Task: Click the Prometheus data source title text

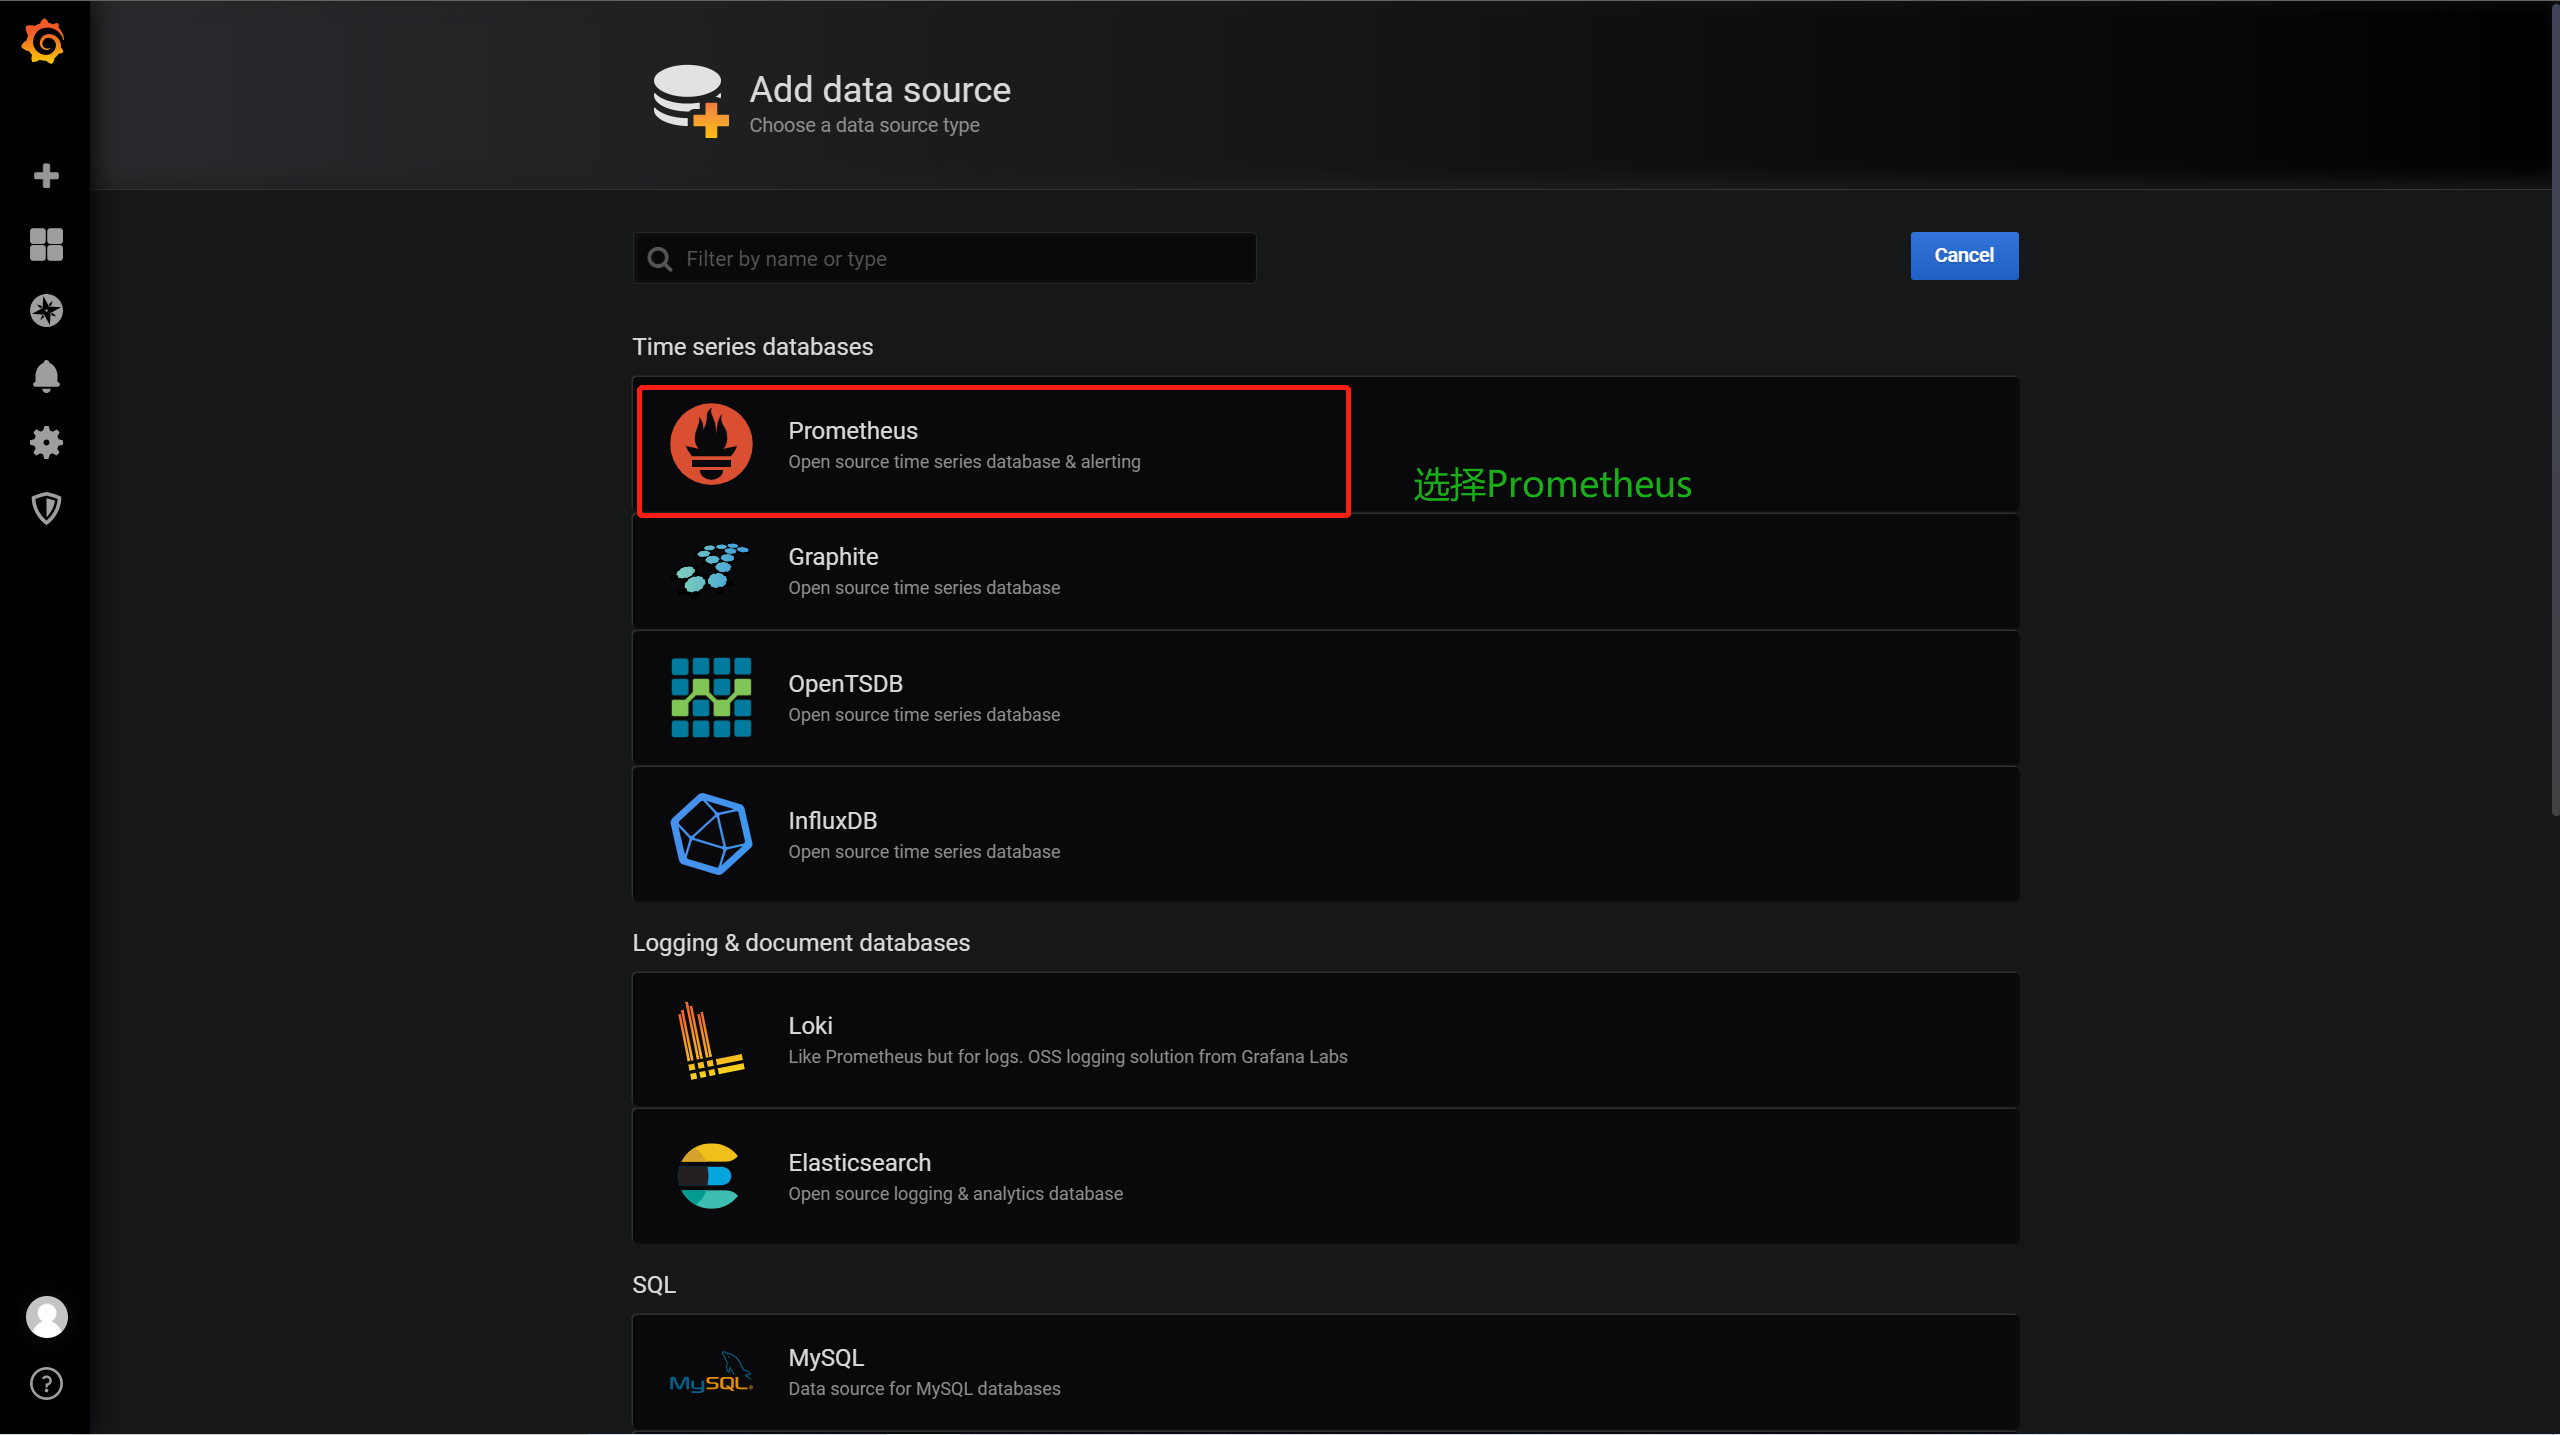Action: coord(852,431)
